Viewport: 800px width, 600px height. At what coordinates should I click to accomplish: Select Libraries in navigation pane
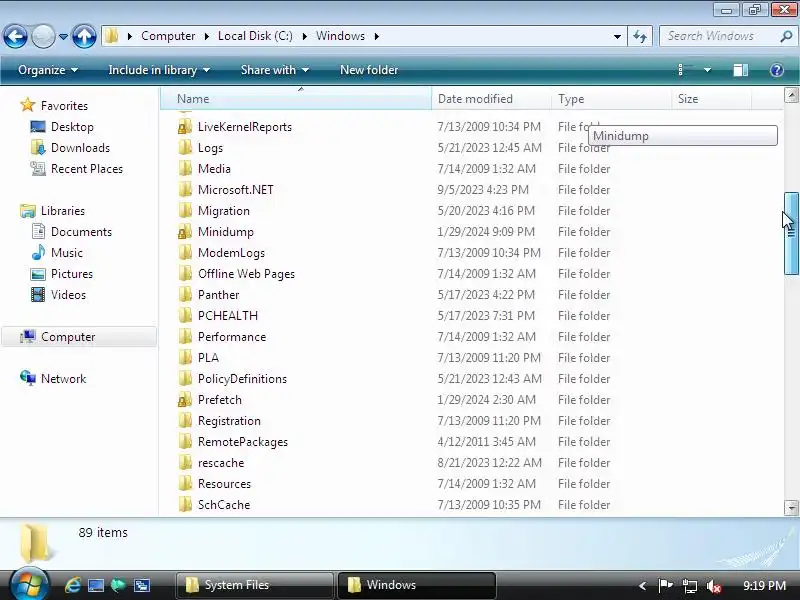(63, 211)
